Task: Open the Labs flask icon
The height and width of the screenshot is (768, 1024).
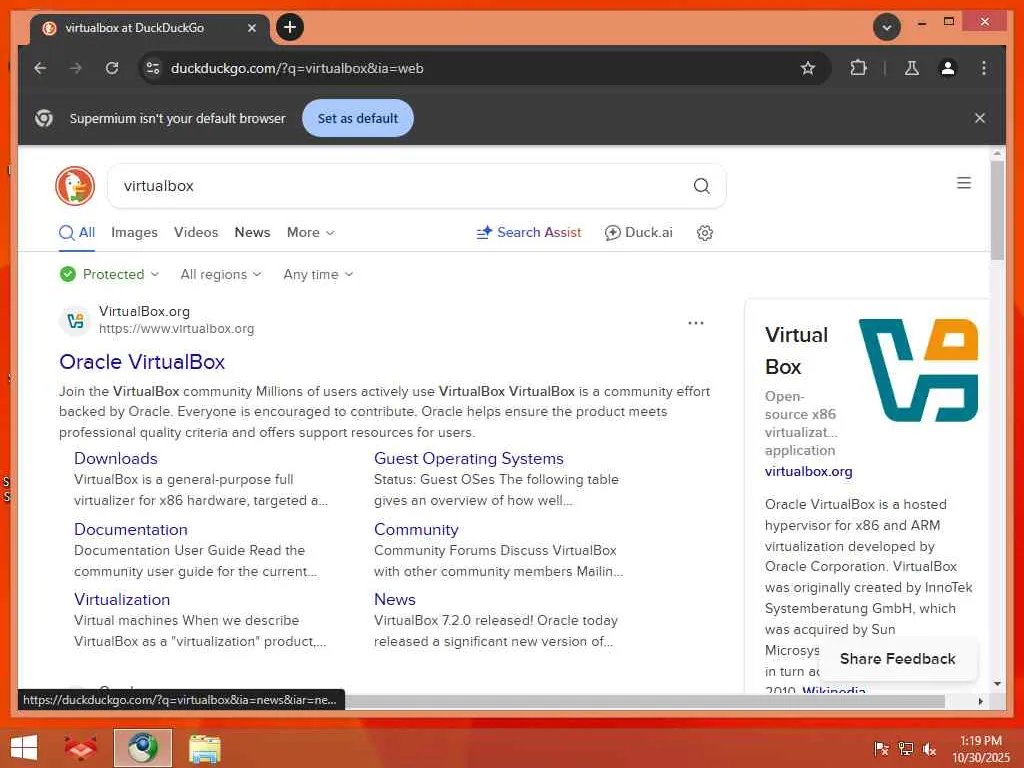Action: (912, 68)
